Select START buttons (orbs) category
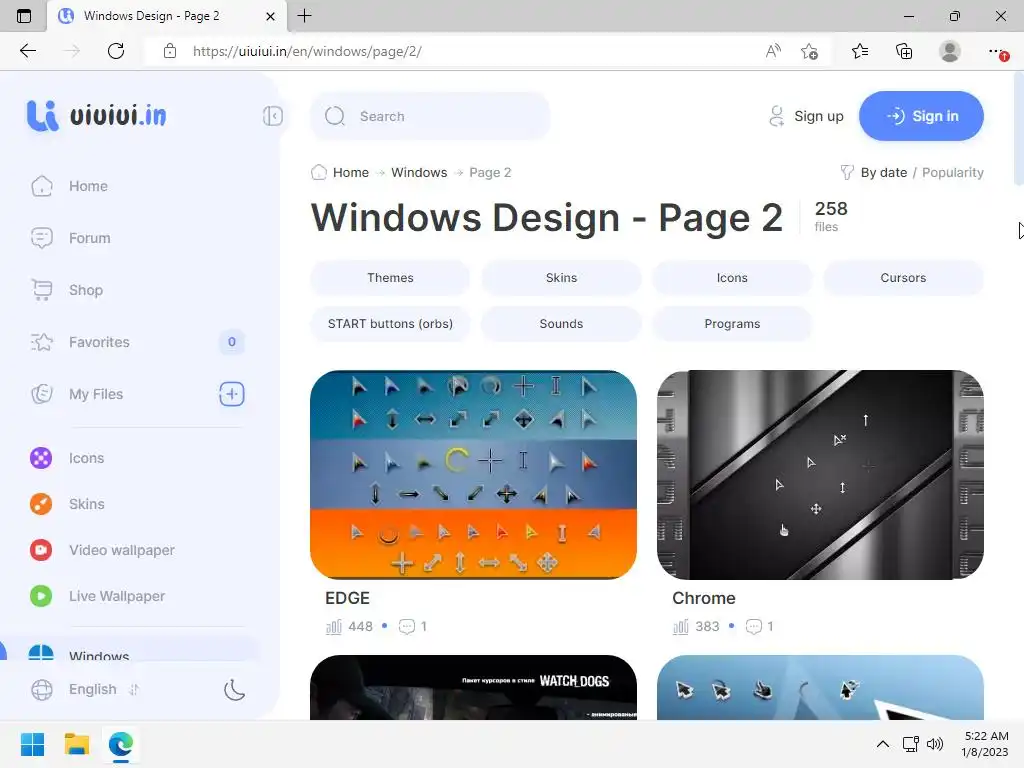Image resolution: width=1024 pixels, height=768 pixels. pyautogui.click(x=391, y=324)
